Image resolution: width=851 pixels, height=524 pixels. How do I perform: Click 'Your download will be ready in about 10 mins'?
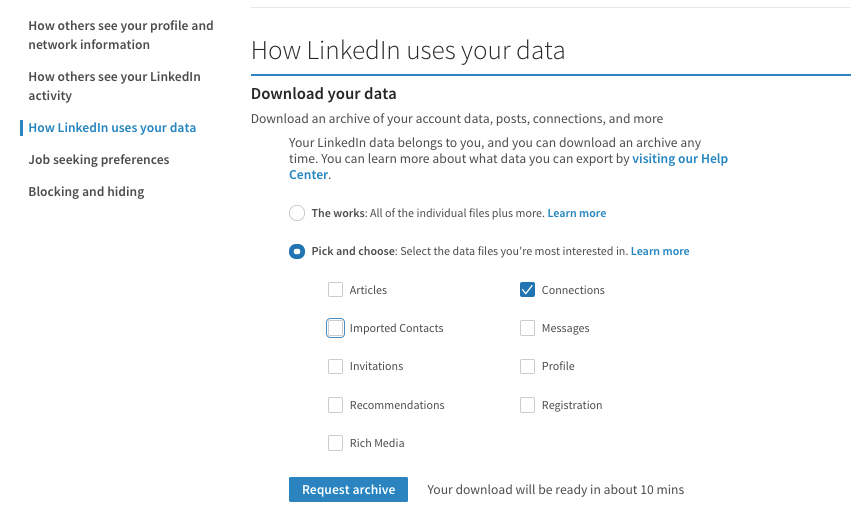coord(555,490)
